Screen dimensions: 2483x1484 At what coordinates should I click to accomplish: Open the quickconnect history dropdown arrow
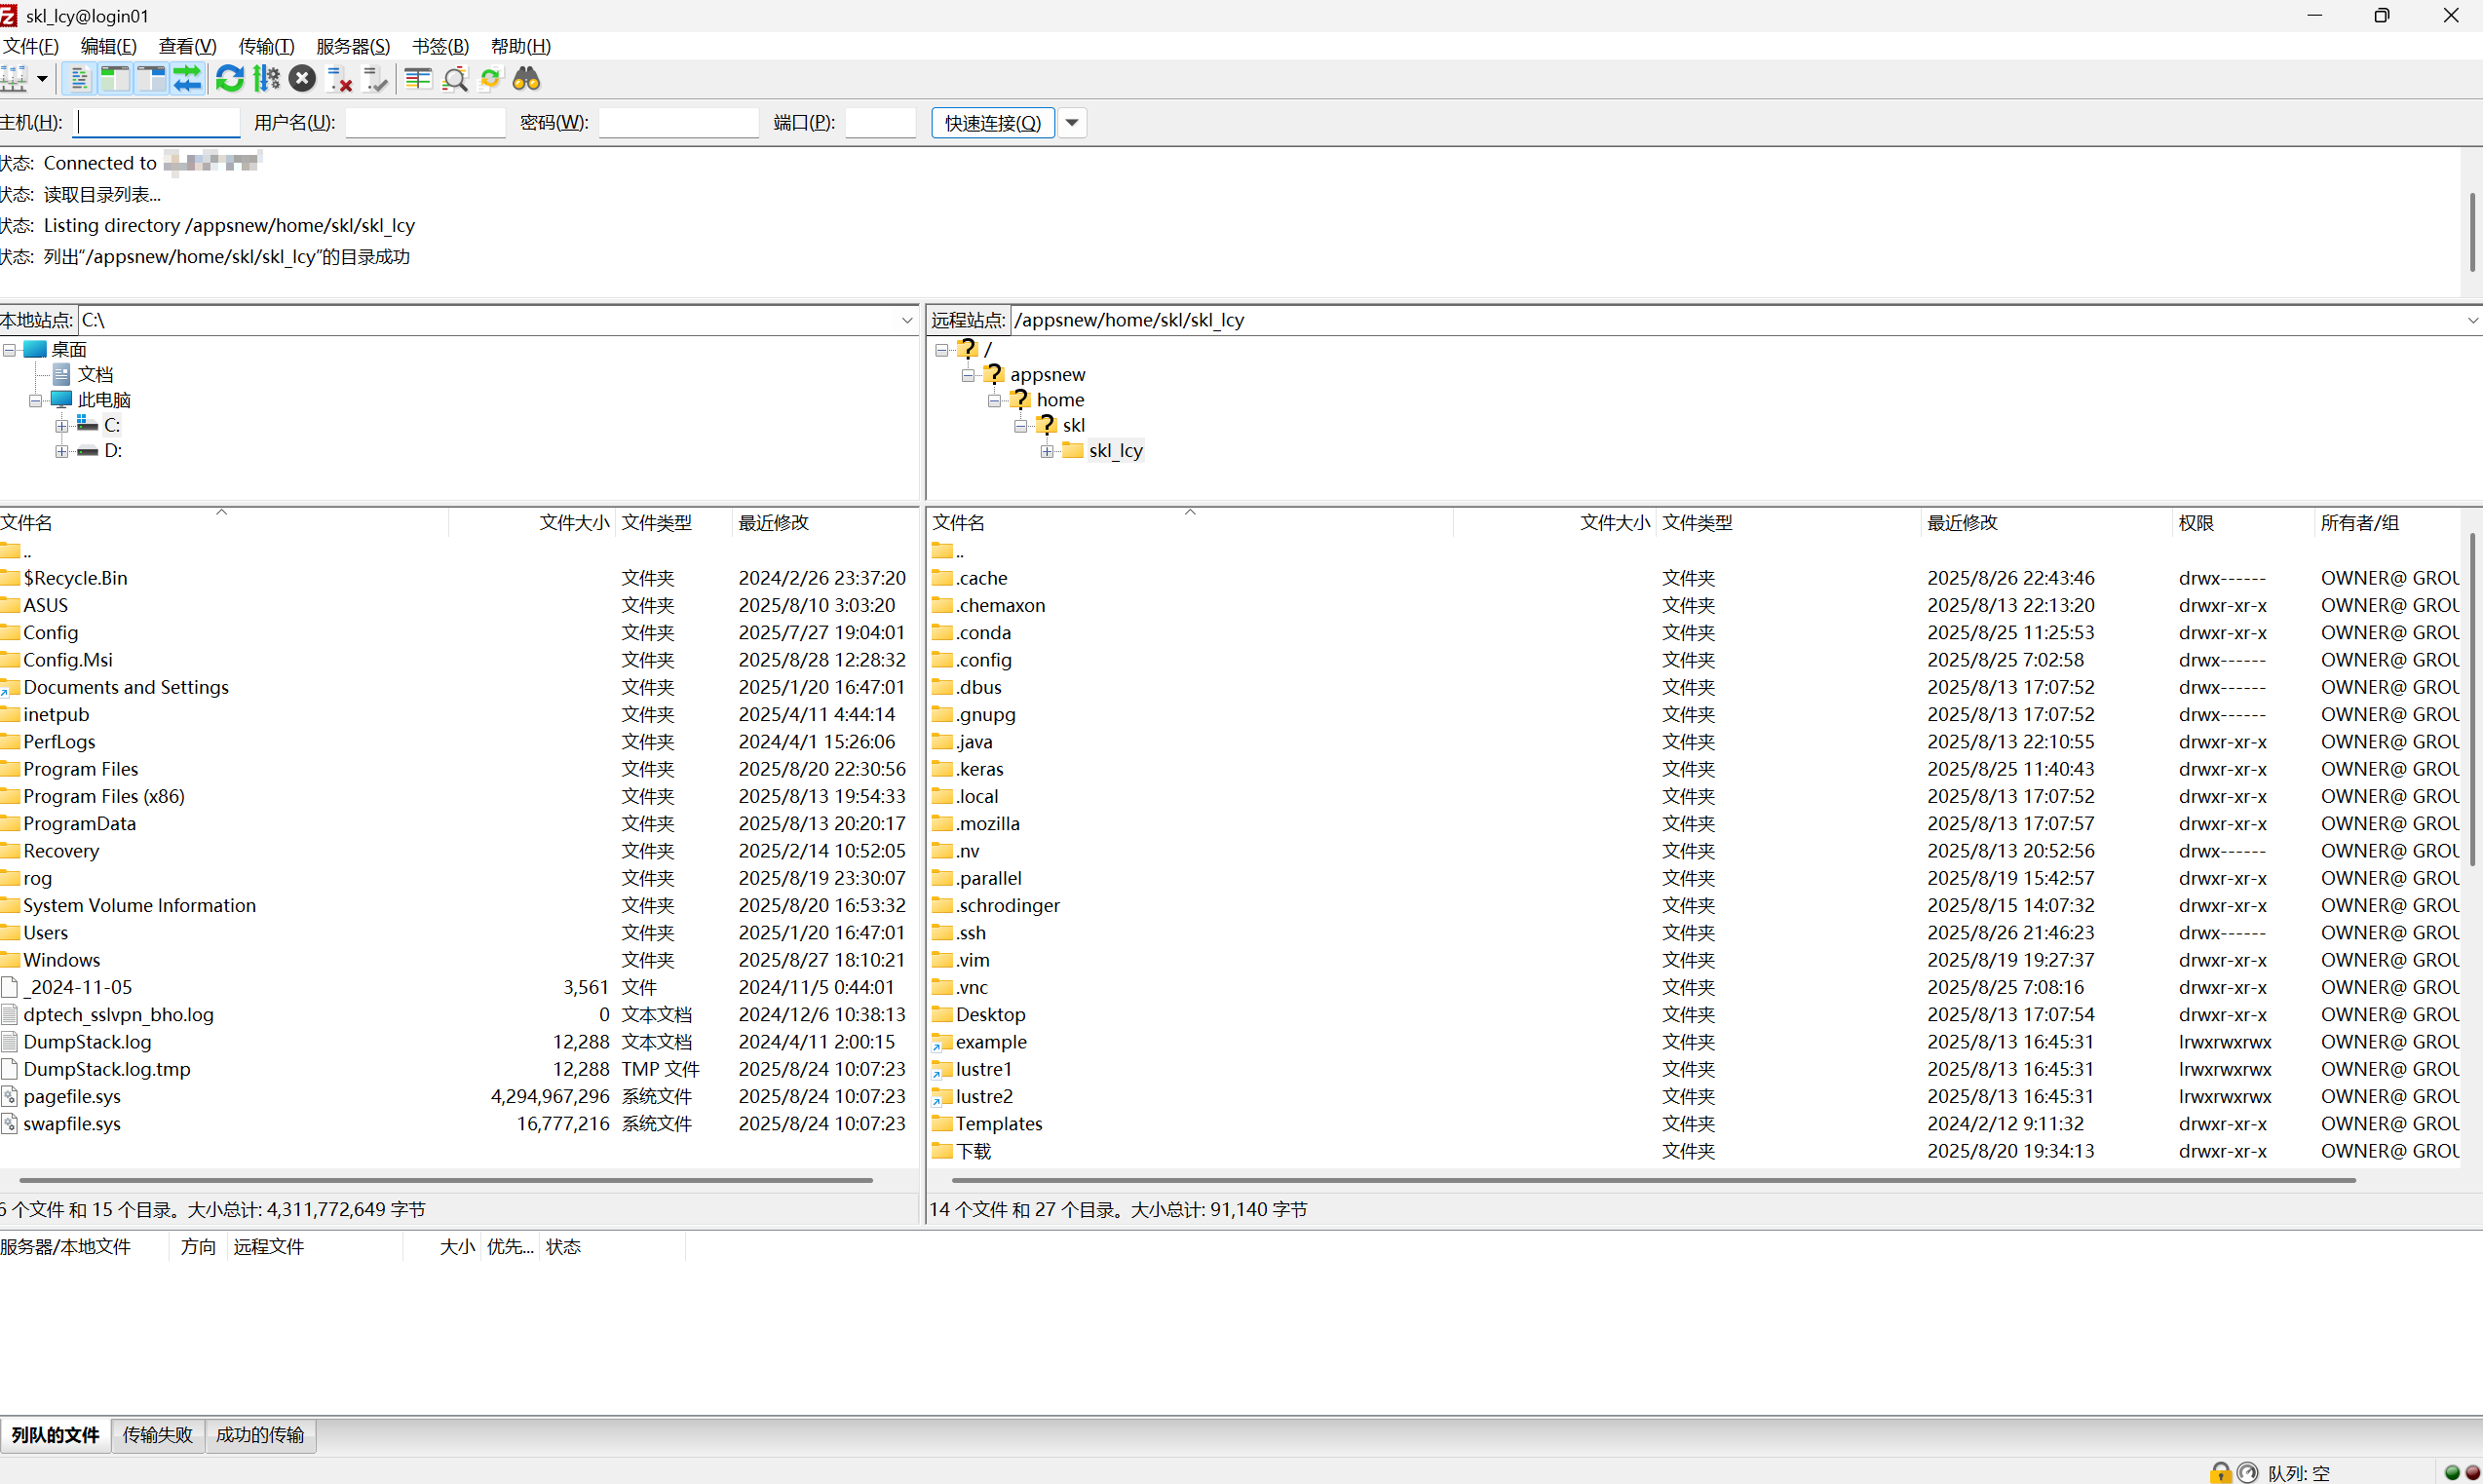coord(1072,122)
